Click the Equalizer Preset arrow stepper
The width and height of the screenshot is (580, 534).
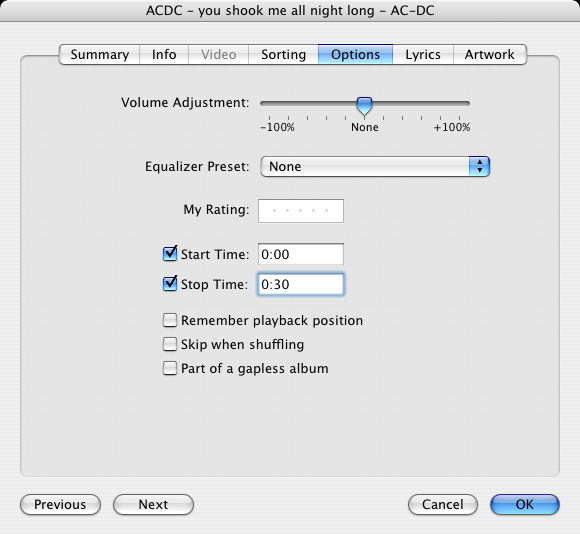(479, 166)
